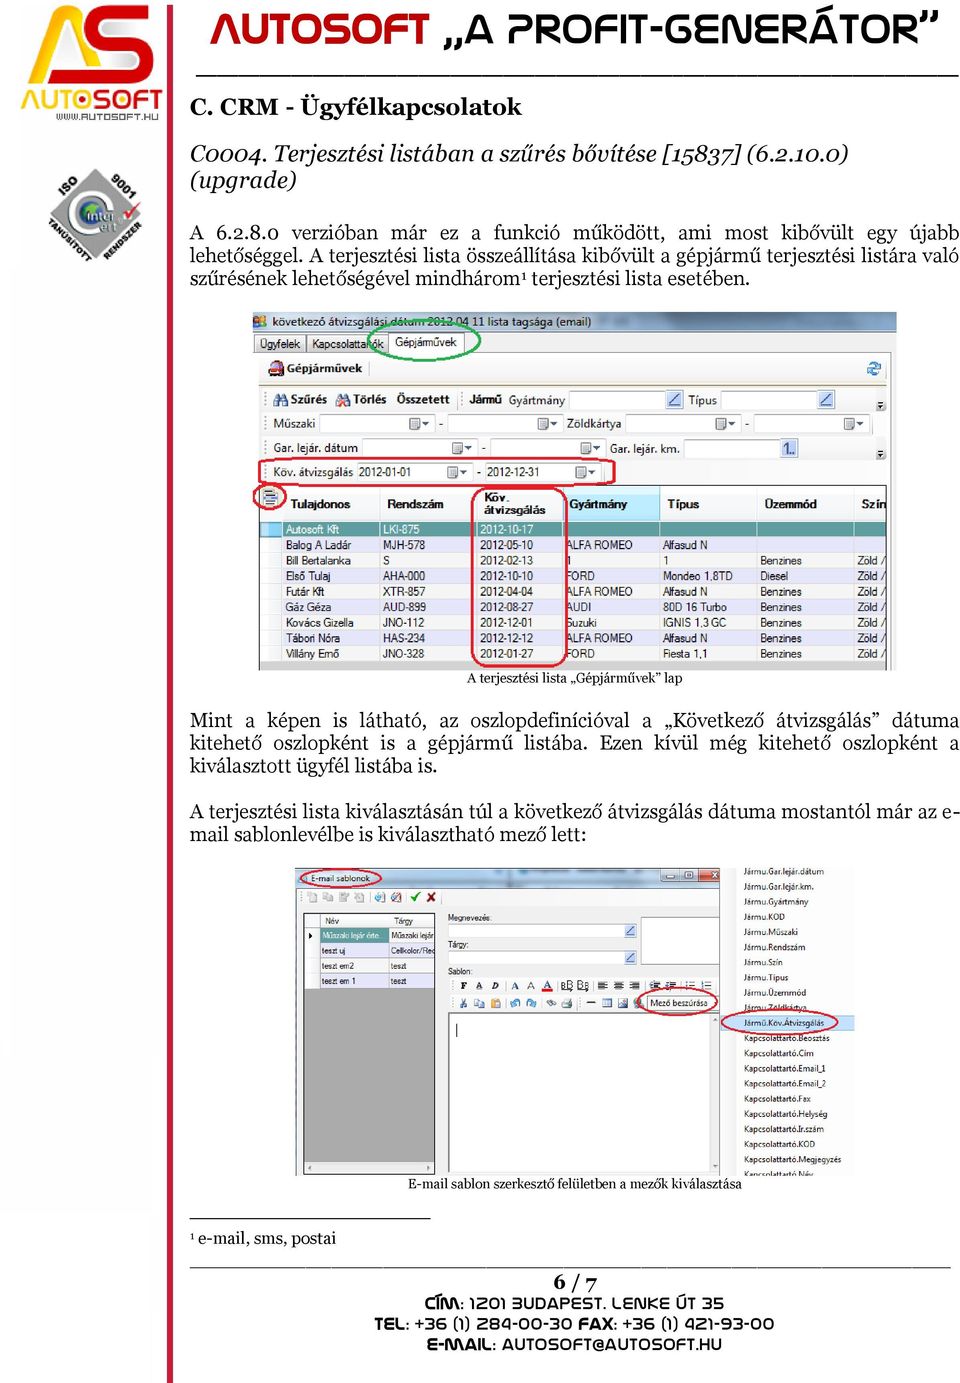Click the edit icon beside the Tárgy field
Screen dimensions: 960x1383
tap(630, 957)
